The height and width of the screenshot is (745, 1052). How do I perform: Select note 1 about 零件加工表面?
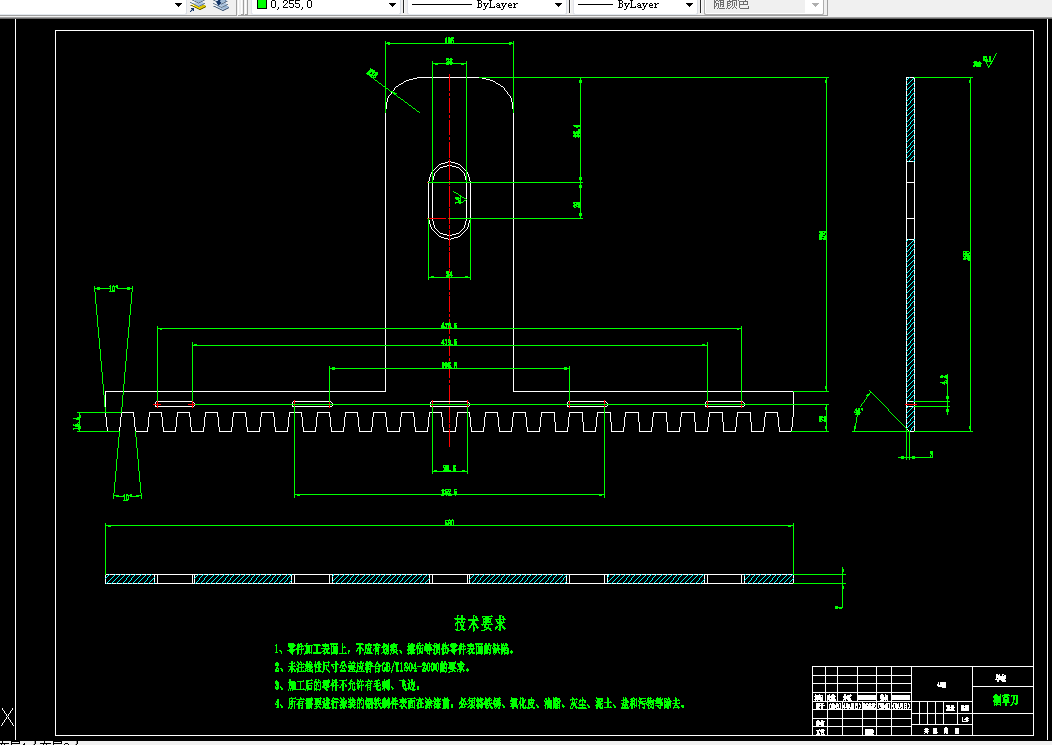[394, 649]
